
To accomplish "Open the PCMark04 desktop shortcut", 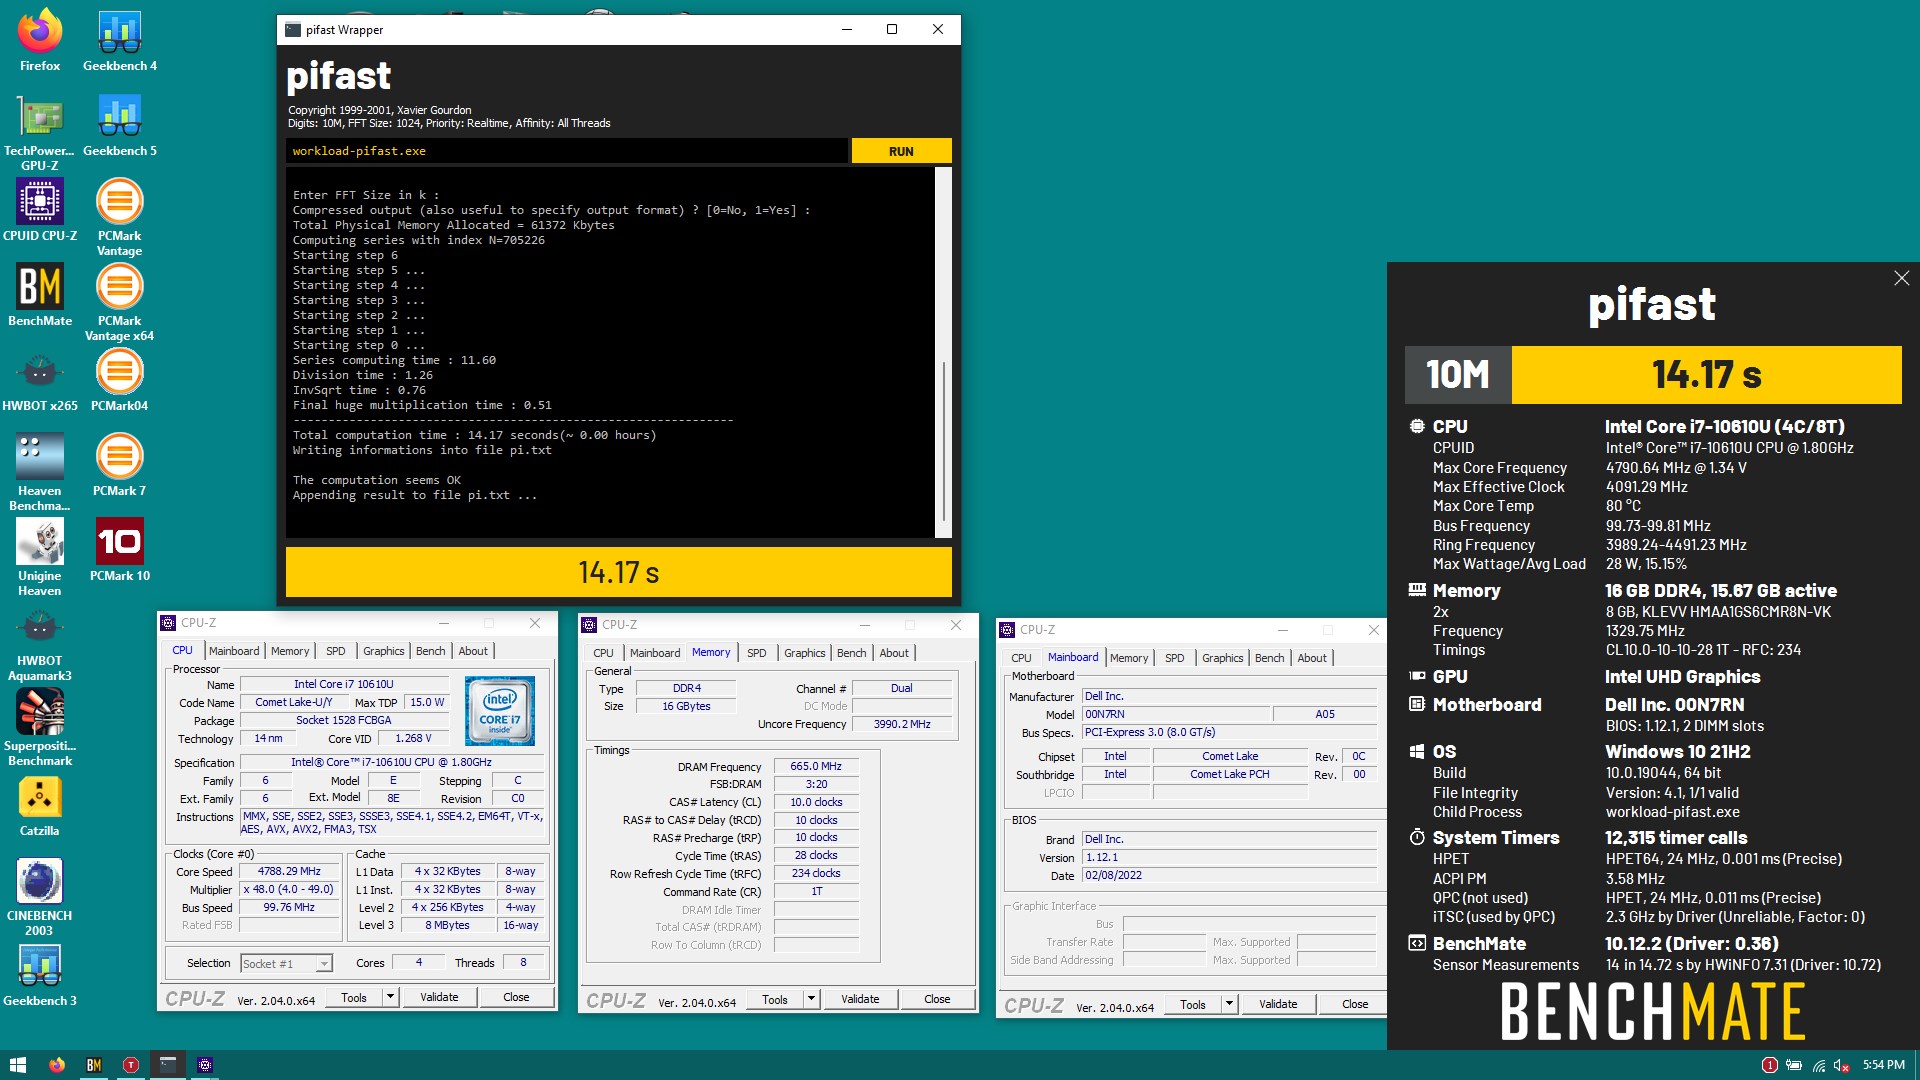I will tap(120, 381).
